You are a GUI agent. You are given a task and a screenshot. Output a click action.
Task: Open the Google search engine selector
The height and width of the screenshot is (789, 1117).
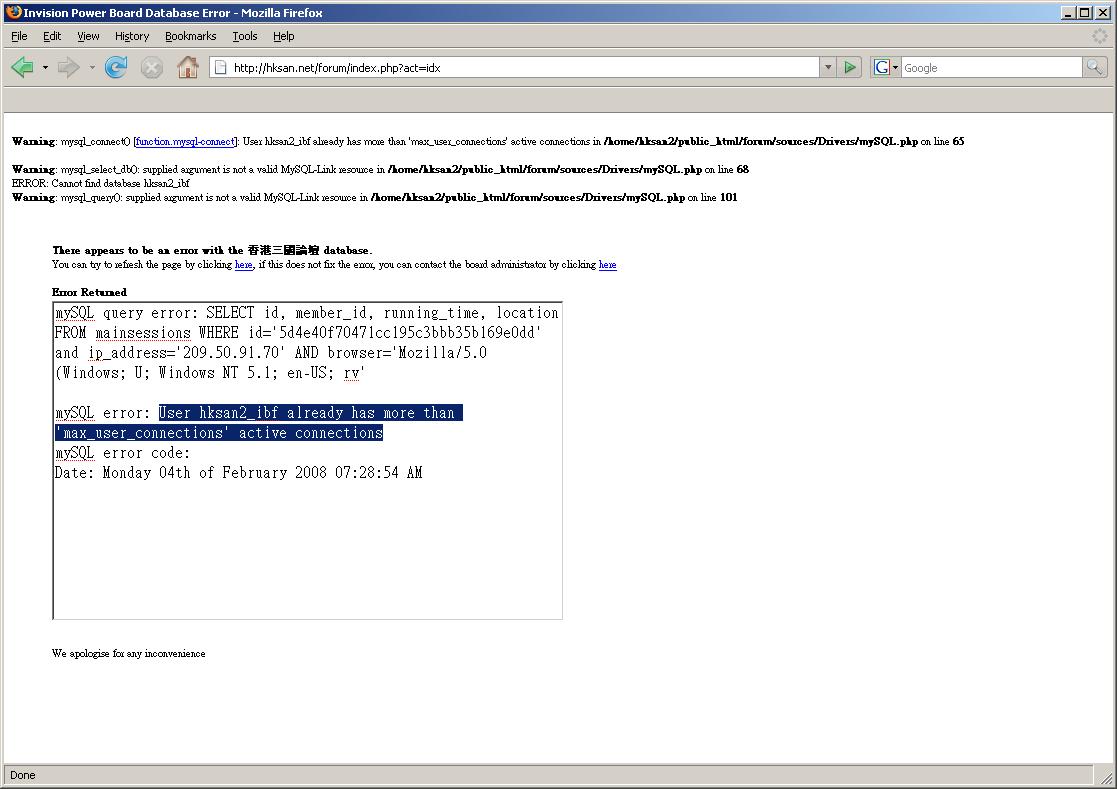pos(885,68)
